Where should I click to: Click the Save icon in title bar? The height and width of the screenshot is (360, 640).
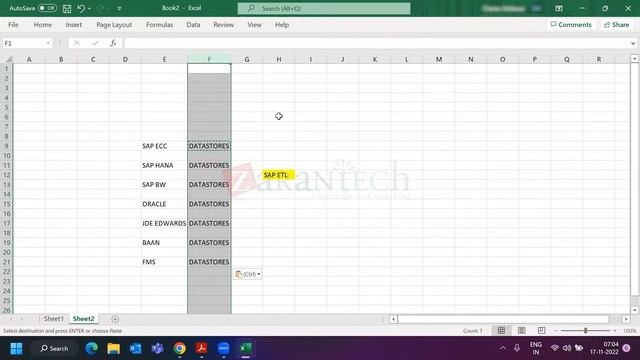[x=67, y=9]
